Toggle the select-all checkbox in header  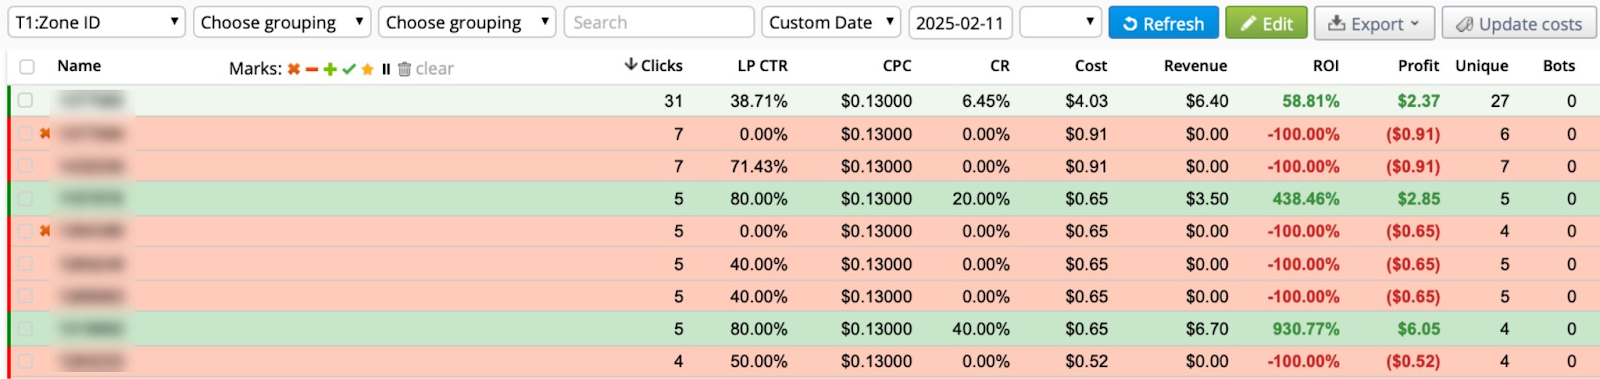click(x=27, y=67)
